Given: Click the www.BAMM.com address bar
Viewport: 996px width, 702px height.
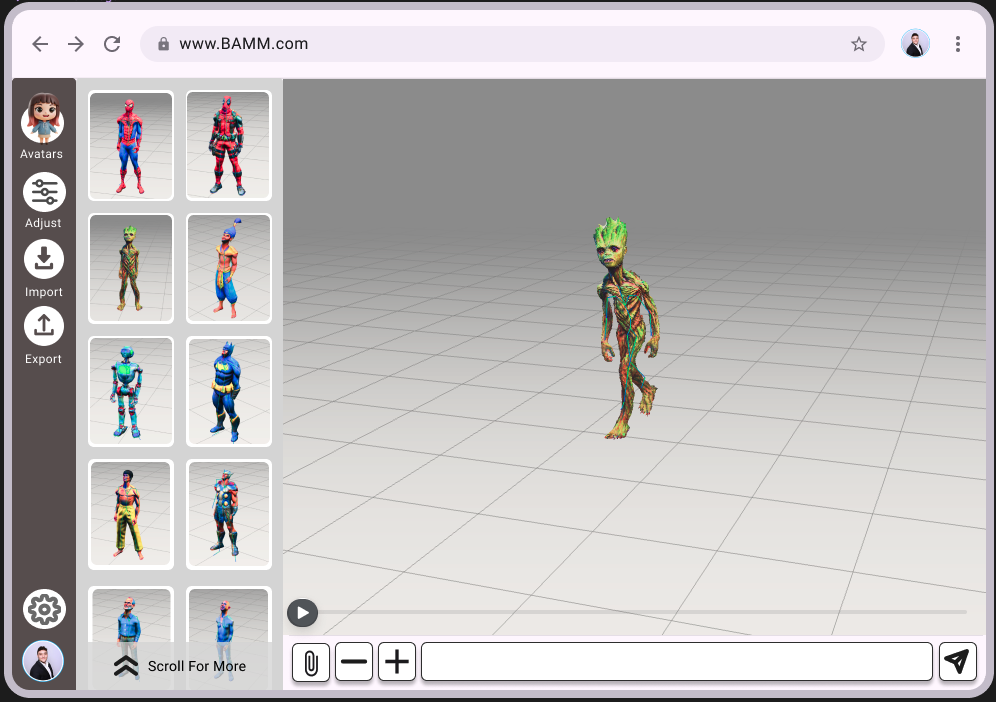Looking at the screenshot, I should click(512, 44).
